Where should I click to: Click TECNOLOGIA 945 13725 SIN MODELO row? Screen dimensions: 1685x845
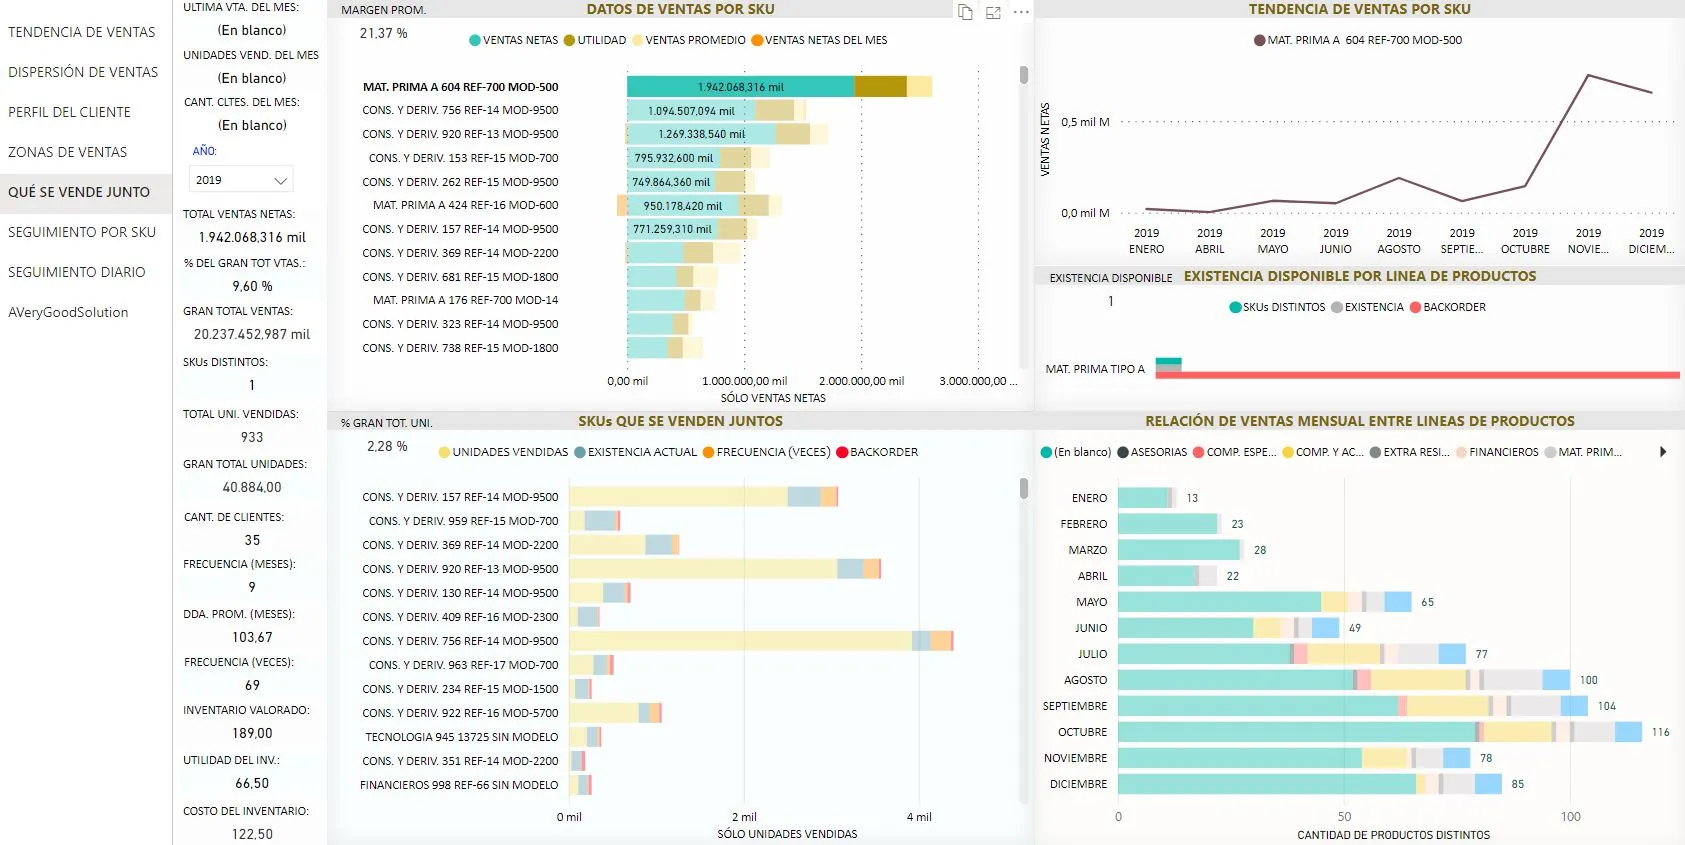point(461,737)
